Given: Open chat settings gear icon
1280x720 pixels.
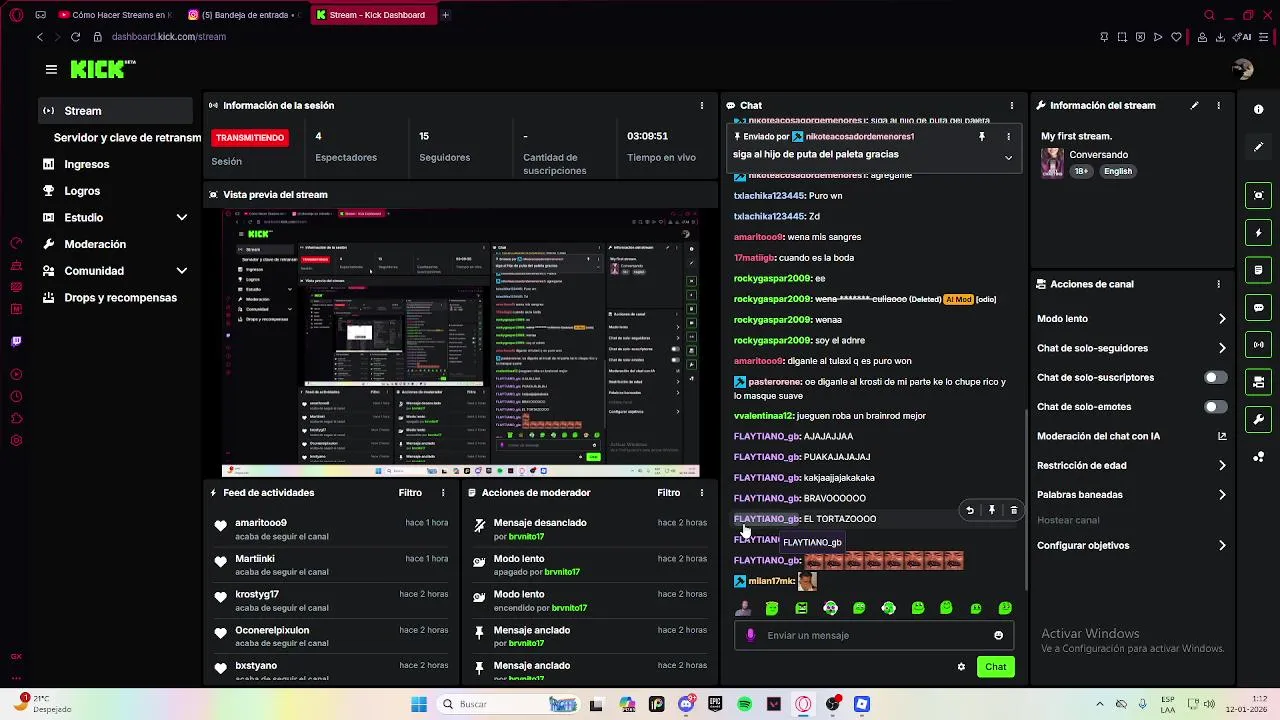Looking at the screenshot, I should coord(961,667).
